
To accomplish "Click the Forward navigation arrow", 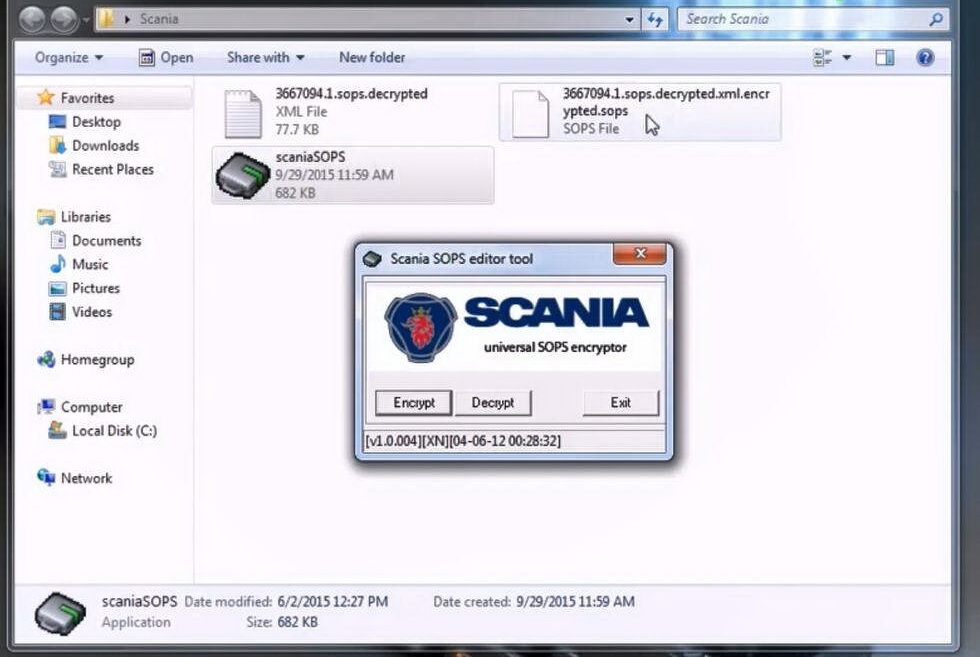I will pyautogui.click(x=64, y=19).
